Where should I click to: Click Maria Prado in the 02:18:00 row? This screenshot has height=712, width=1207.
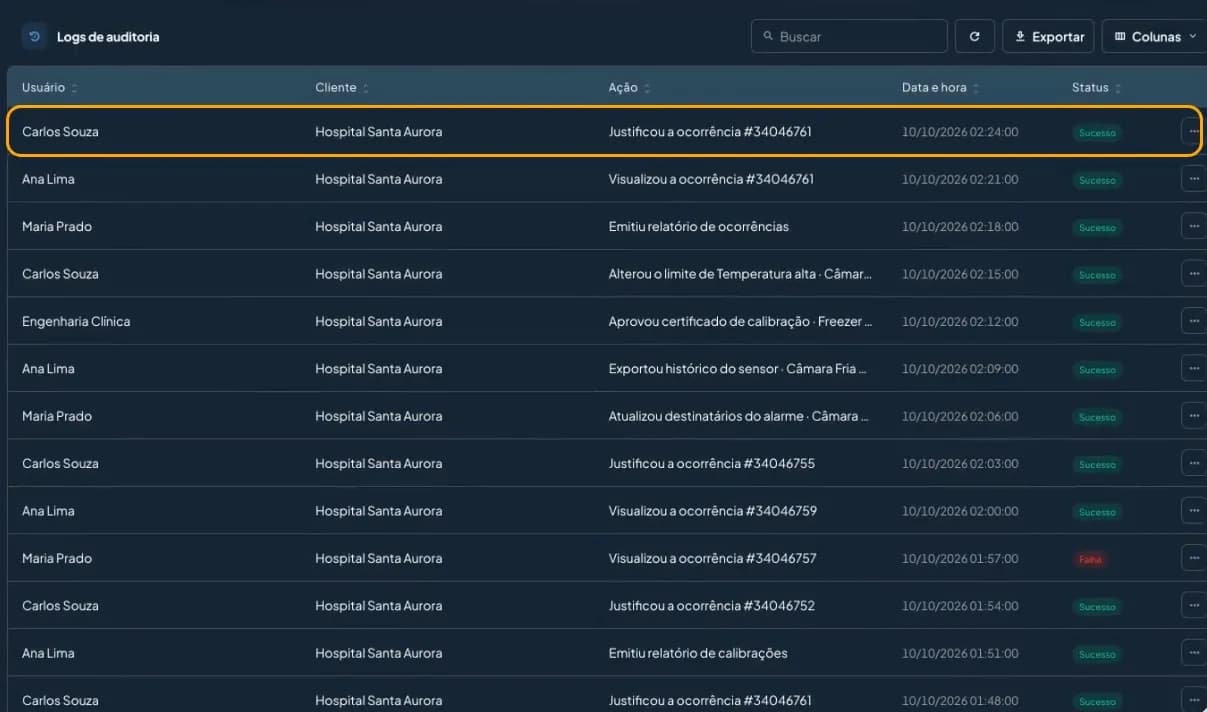pos(57,226)
